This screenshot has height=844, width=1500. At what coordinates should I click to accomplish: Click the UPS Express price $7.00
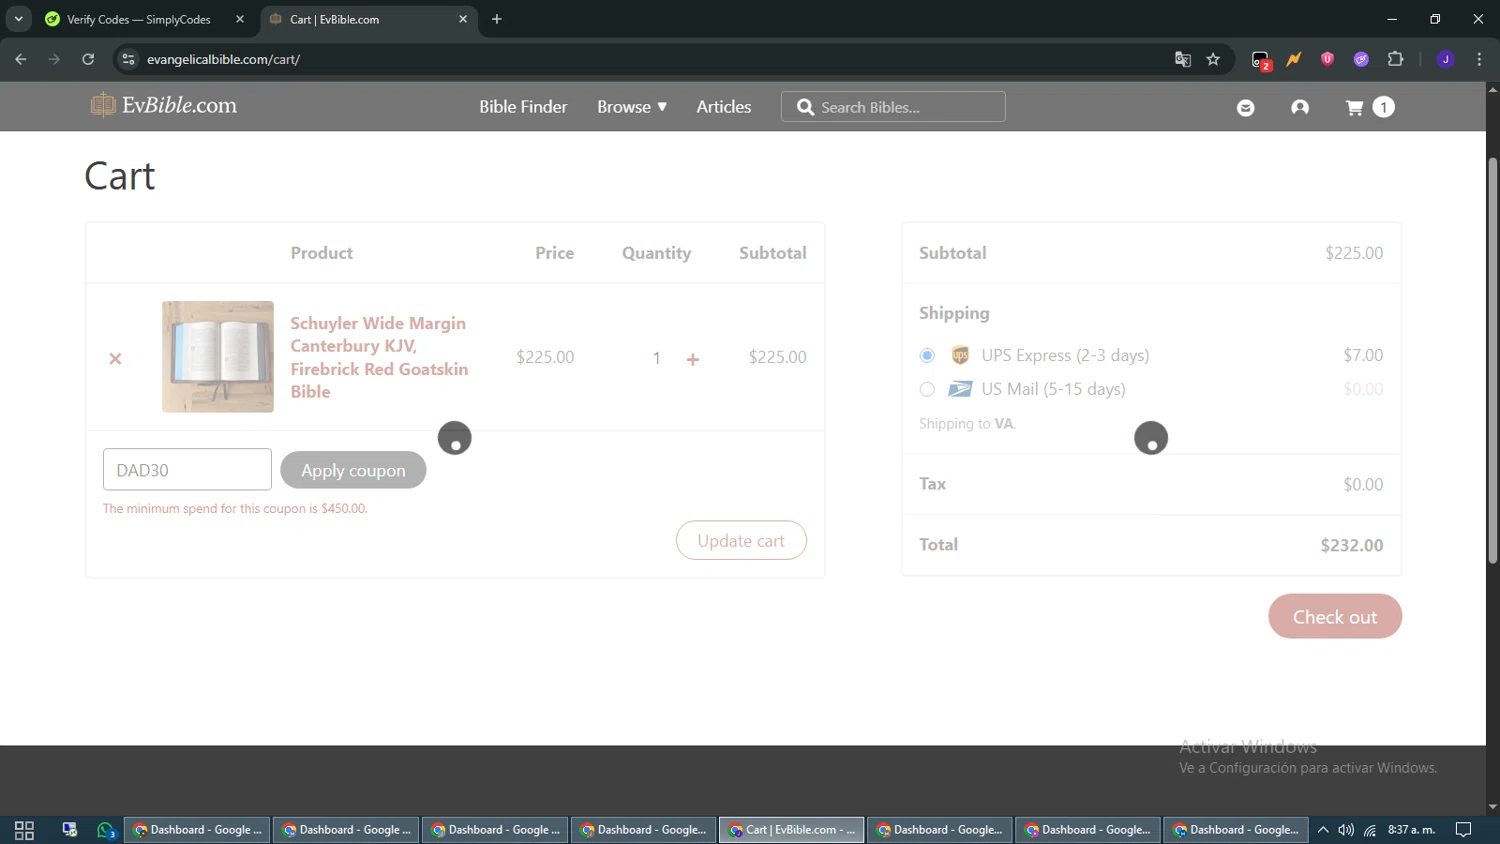[x=1363, y=355]
